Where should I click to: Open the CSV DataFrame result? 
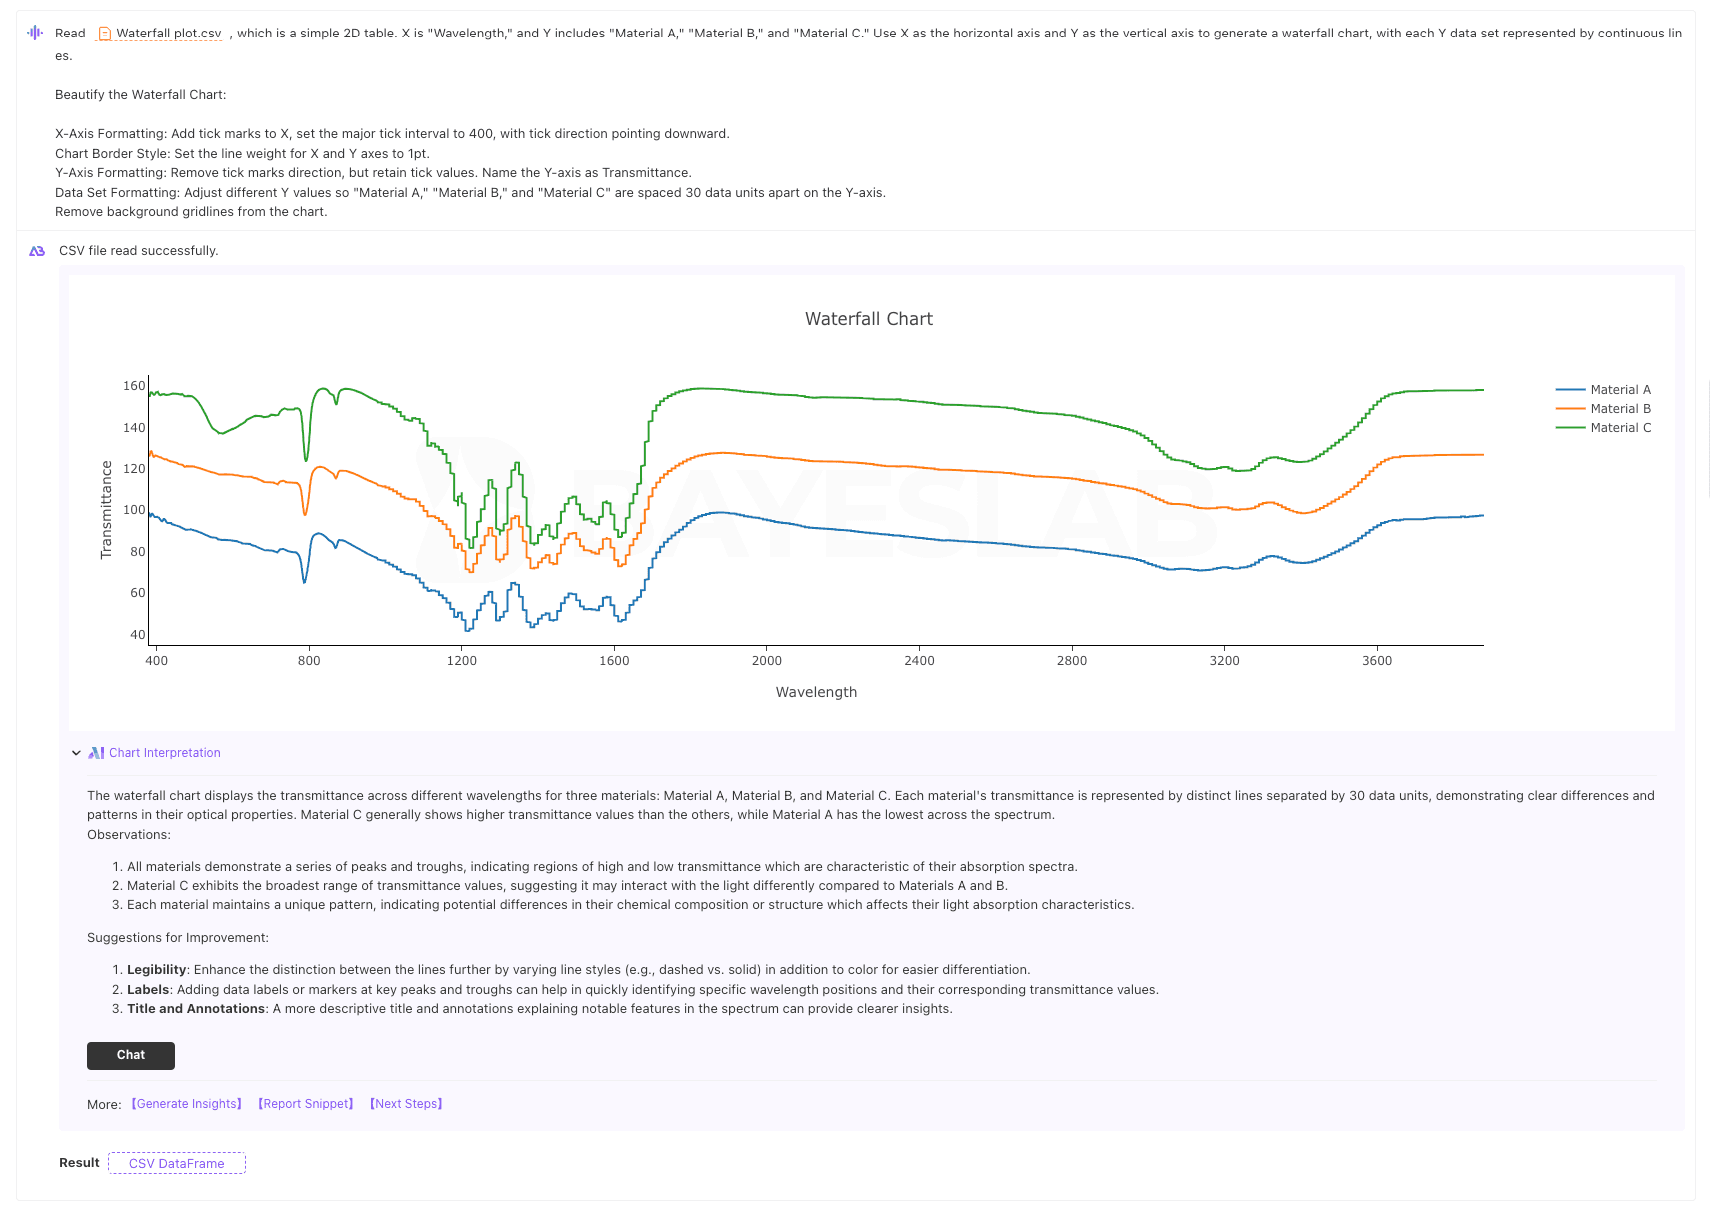point(177,1163)
